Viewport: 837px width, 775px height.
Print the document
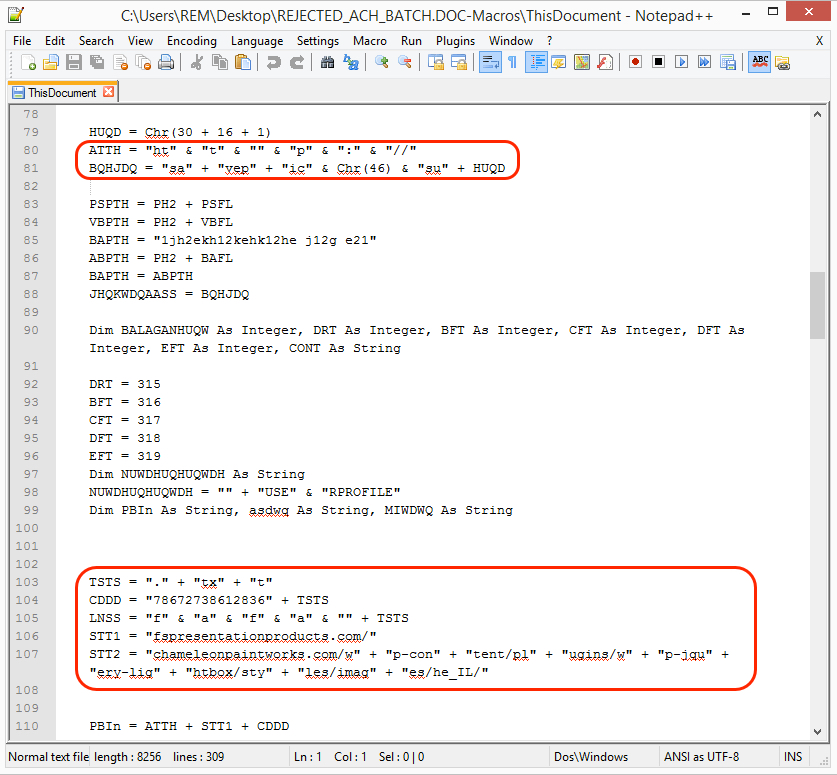click(x=166, y=62)
